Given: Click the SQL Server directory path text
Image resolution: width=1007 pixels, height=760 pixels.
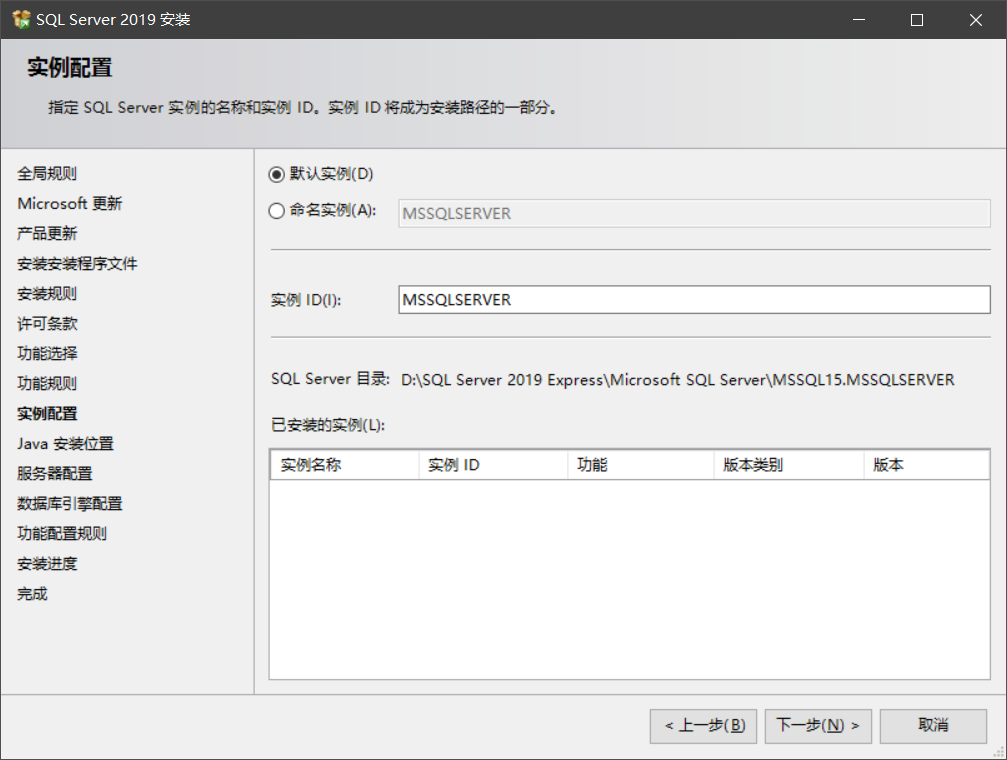Looking at the screenshot, I should point(678,380).
